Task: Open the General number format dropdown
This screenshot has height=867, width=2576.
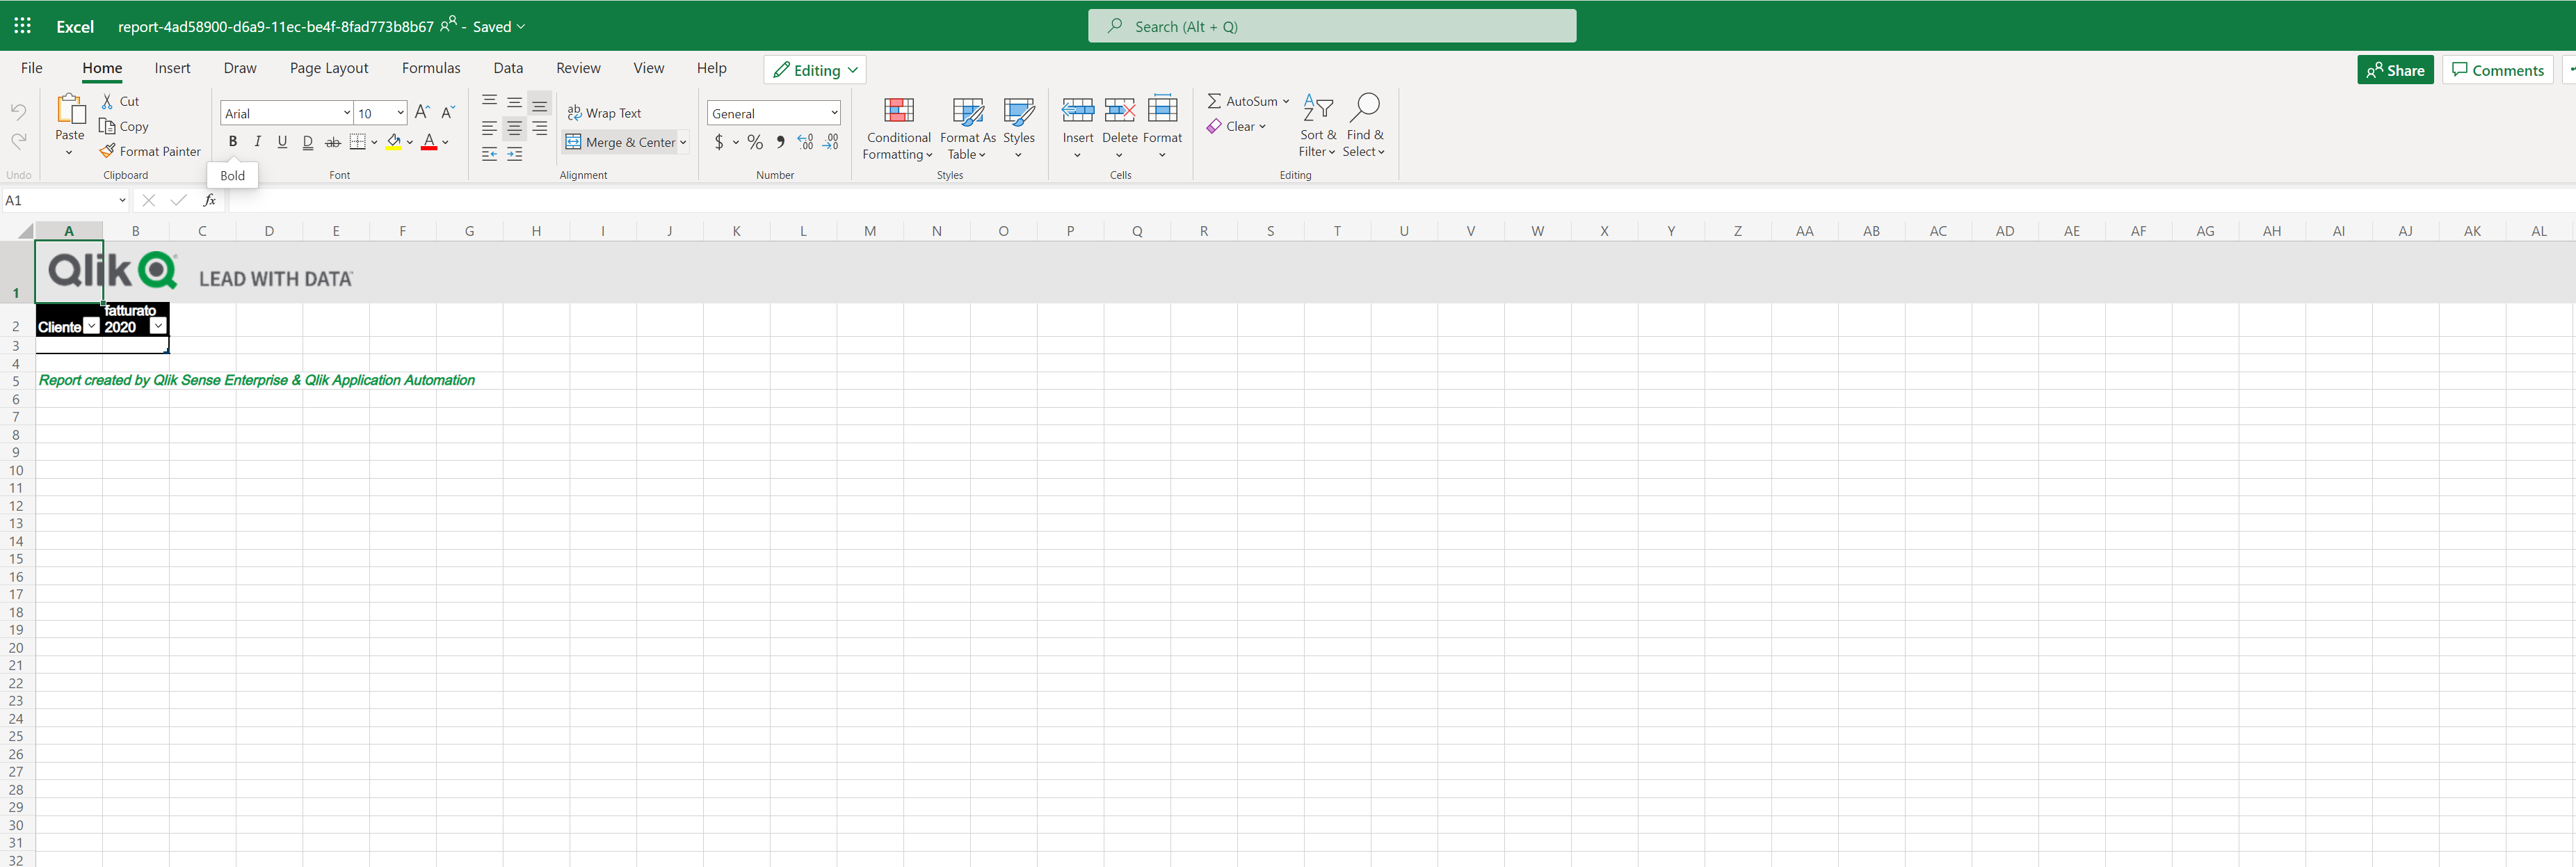Action: (834, 113)
